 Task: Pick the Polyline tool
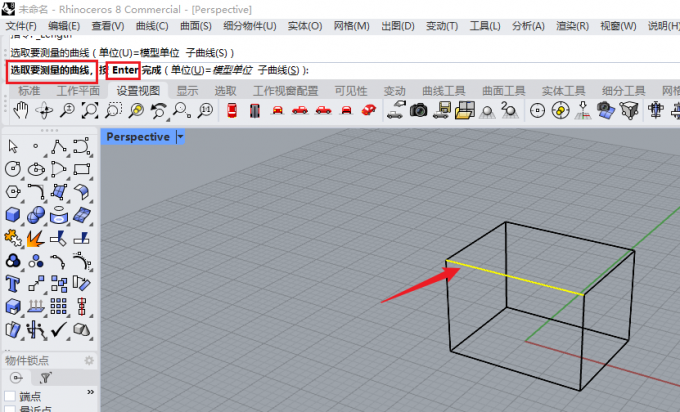pyautogui.click(x=59, y=147)
